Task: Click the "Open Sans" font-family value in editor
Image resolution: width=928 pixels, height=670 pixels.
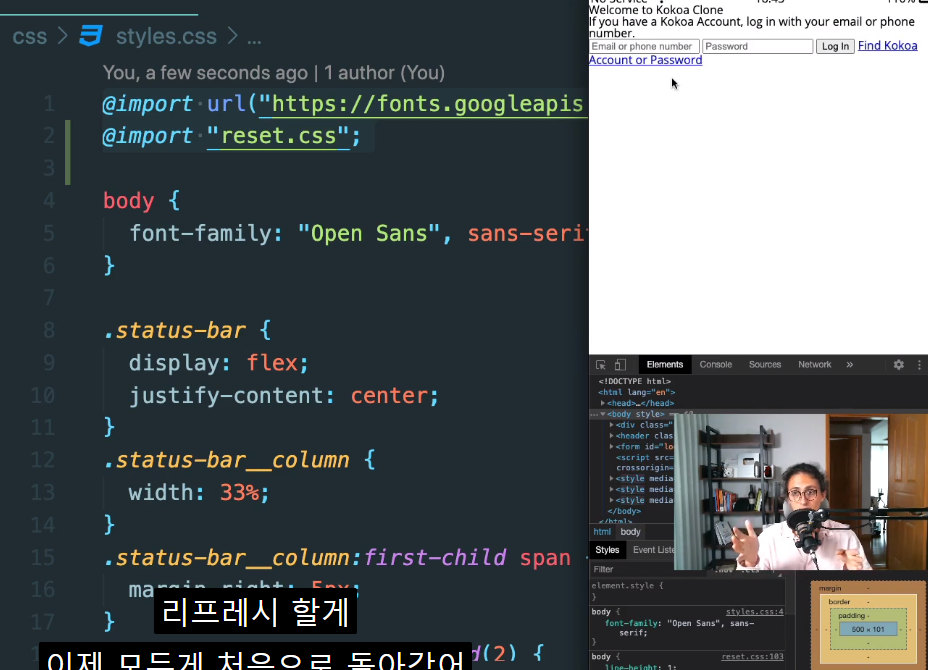Action: [369, 233]
